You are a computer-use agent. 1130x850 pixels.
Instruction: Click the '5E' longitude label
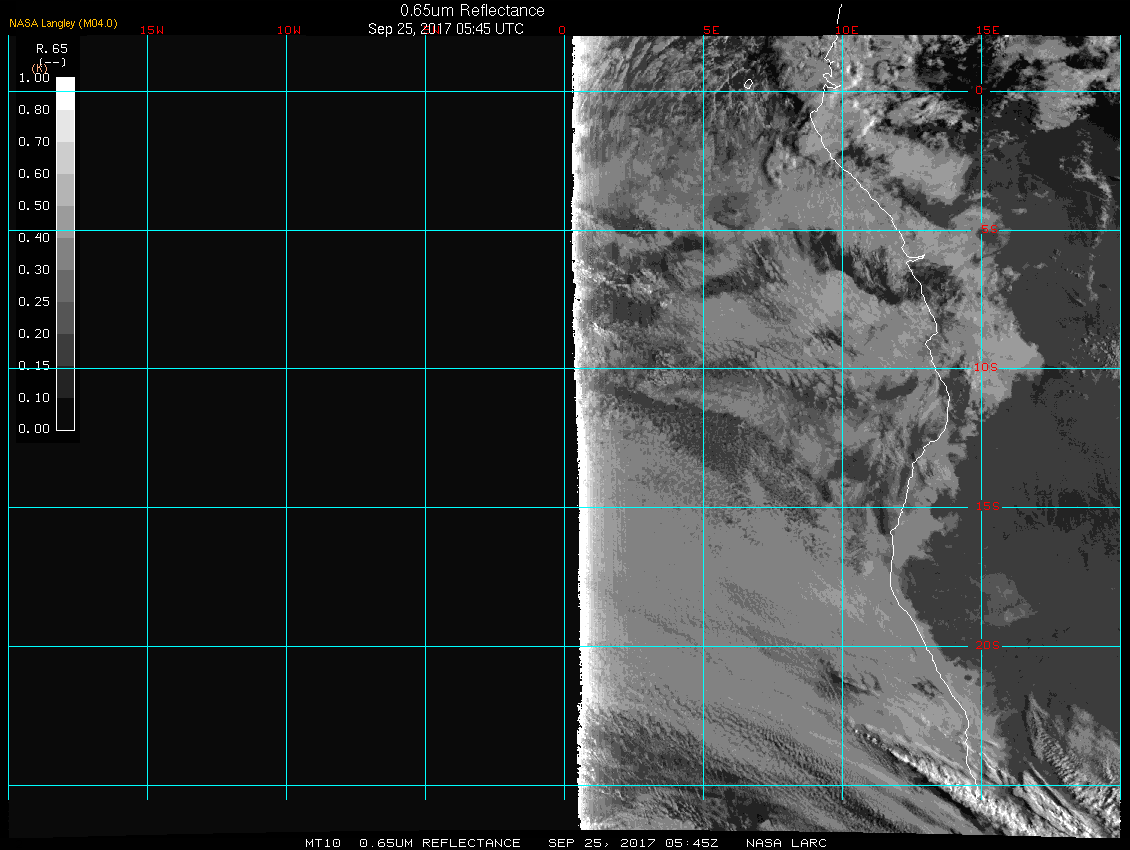click(711, 30)
